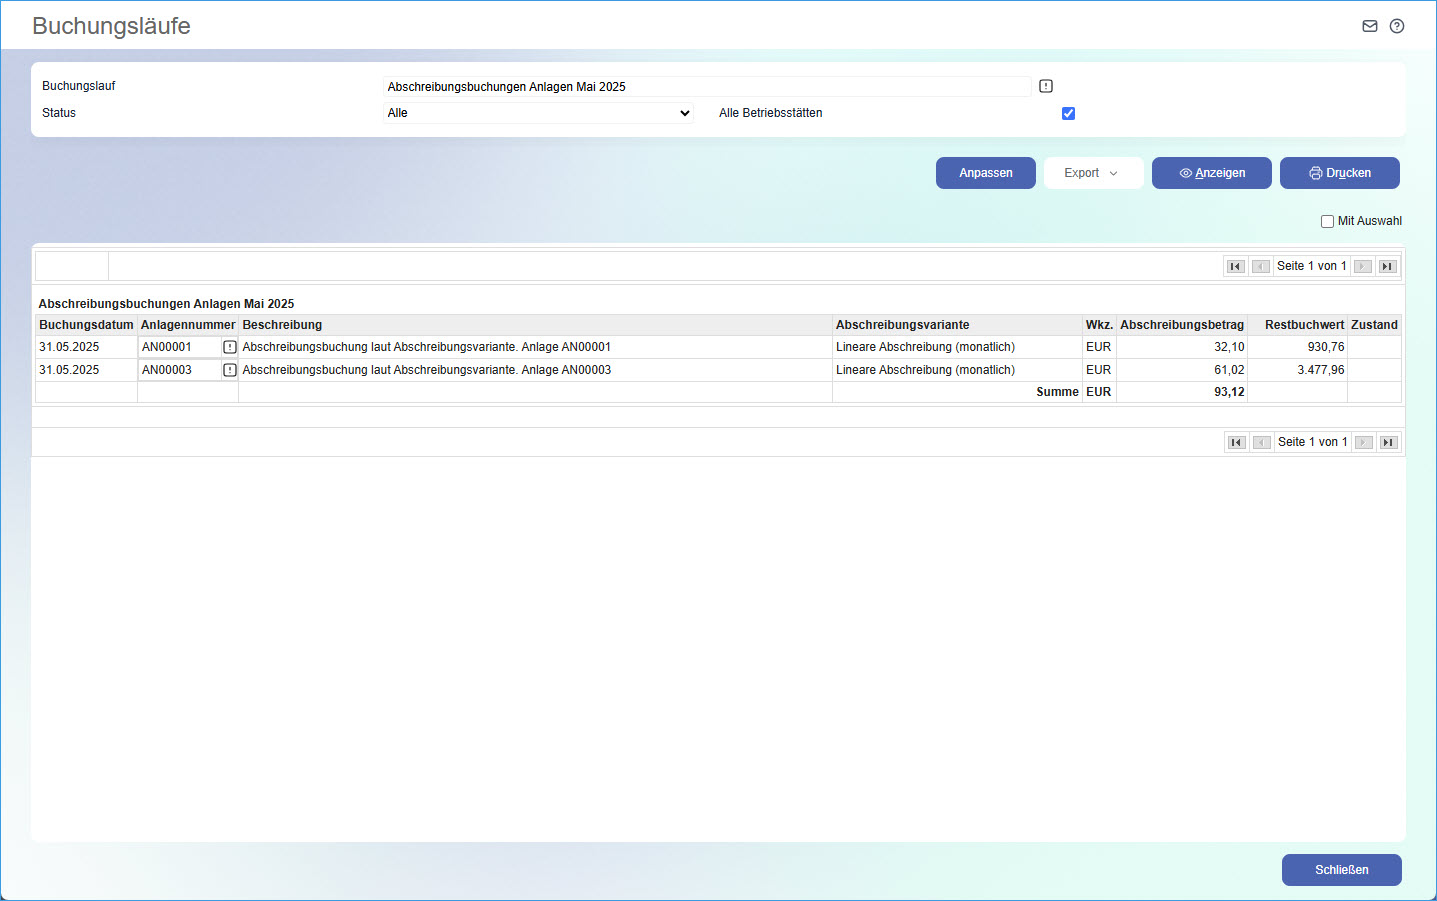Click the AN00003 Anlagennummer field
1437x901 pixels.
pyautogui.click(x=180, y=370)
